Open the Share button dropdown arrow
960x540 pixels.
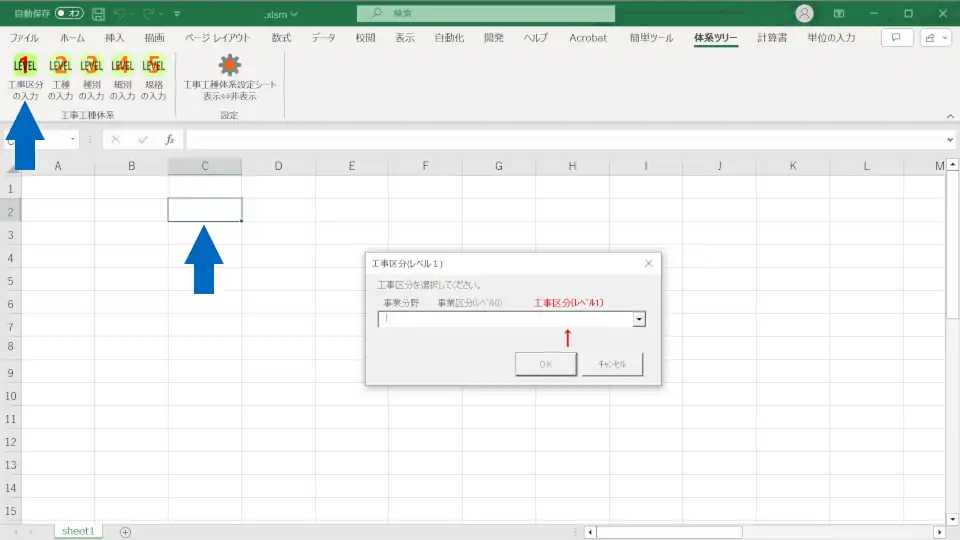[945, 38]
